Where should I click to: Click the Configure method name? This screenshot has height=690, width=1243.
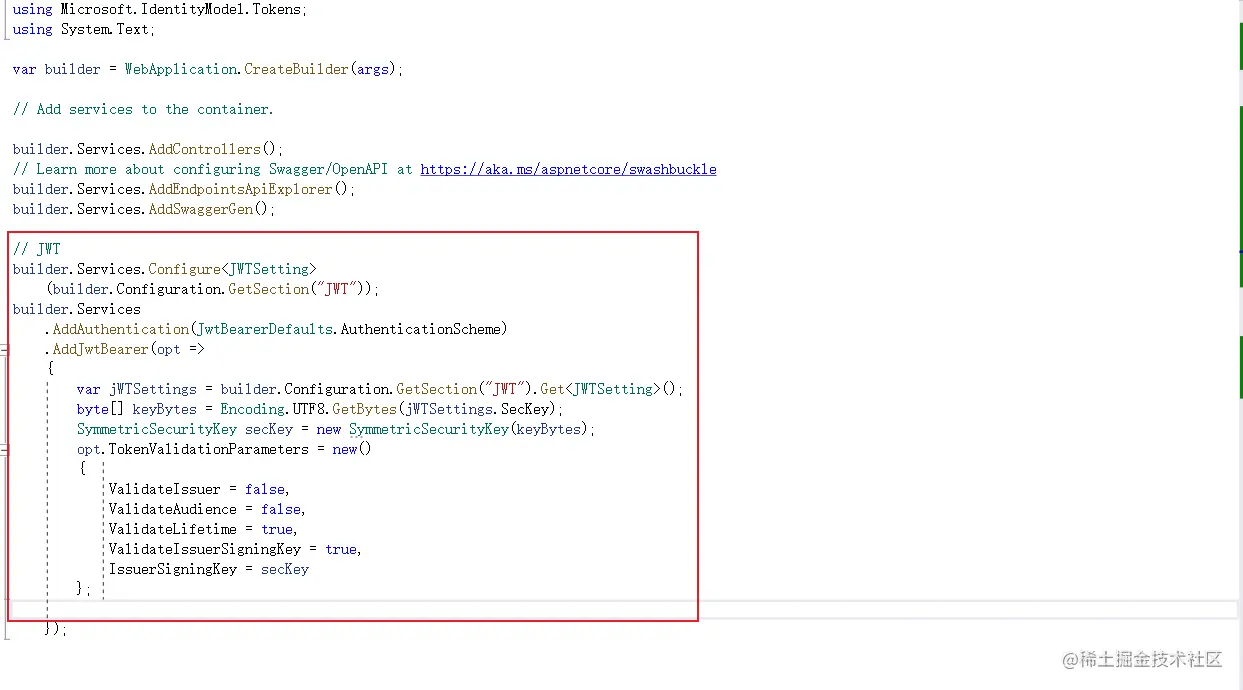click(184, 269)
